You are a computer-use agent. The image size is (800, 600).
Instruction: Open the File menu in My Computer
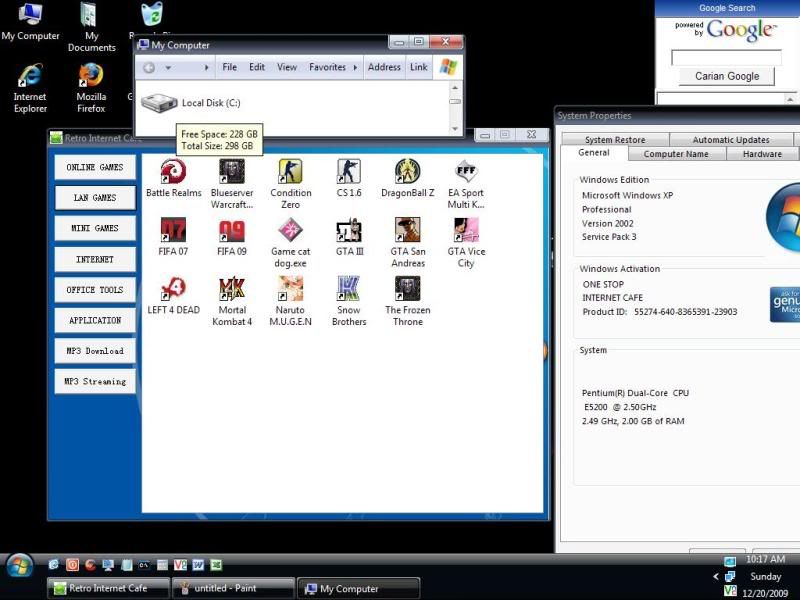tap(230, 67)
